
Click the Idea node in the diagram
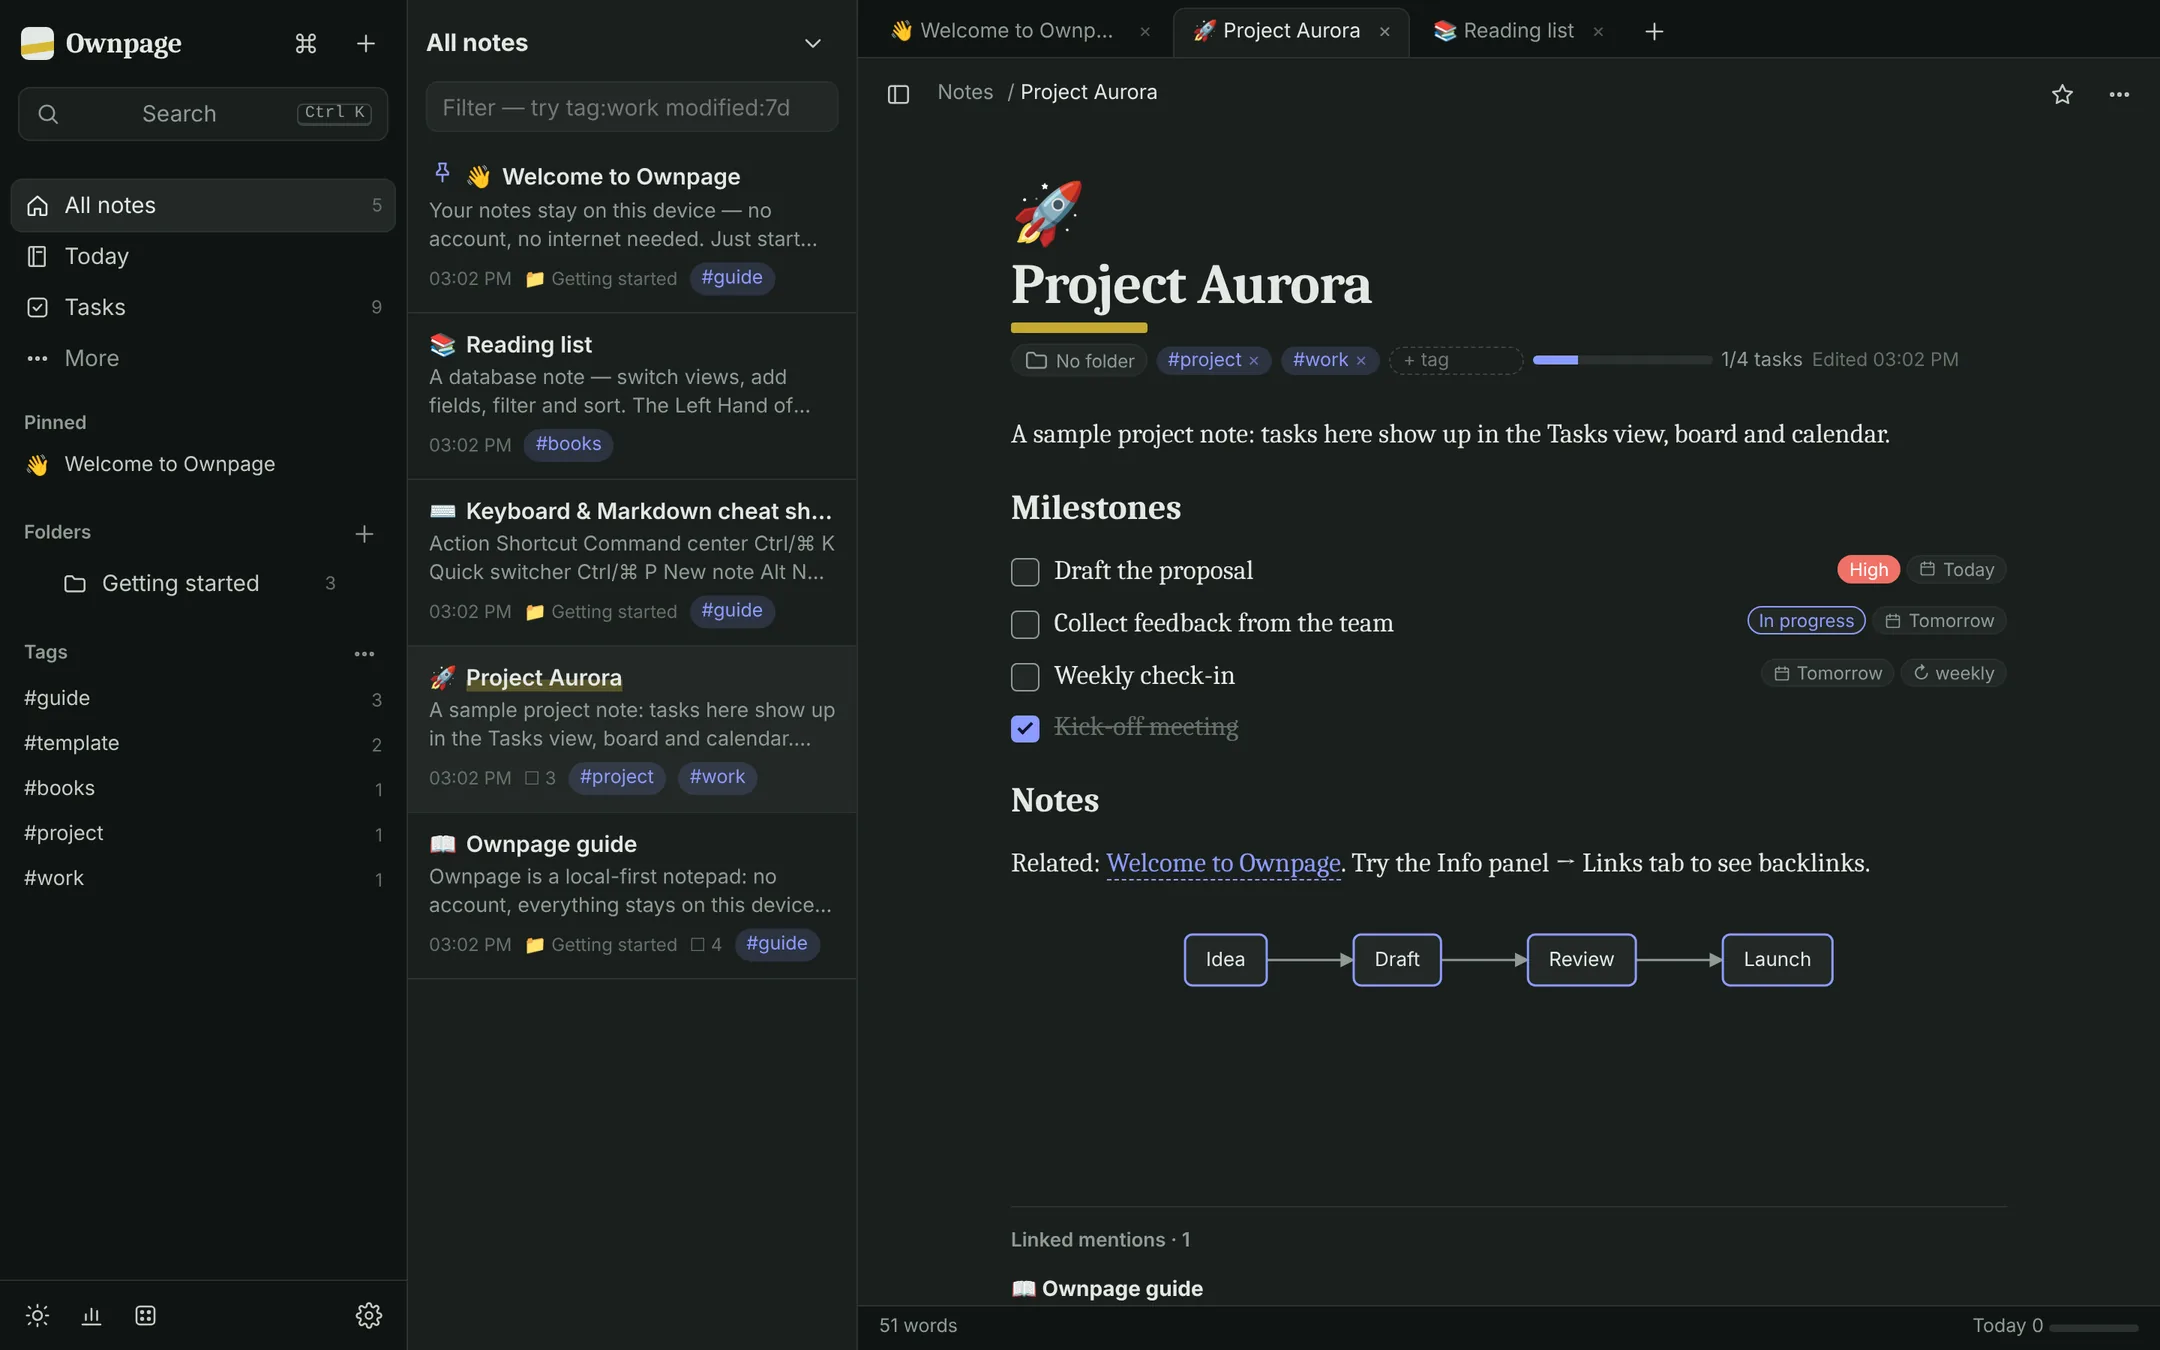click(1225, 959)
